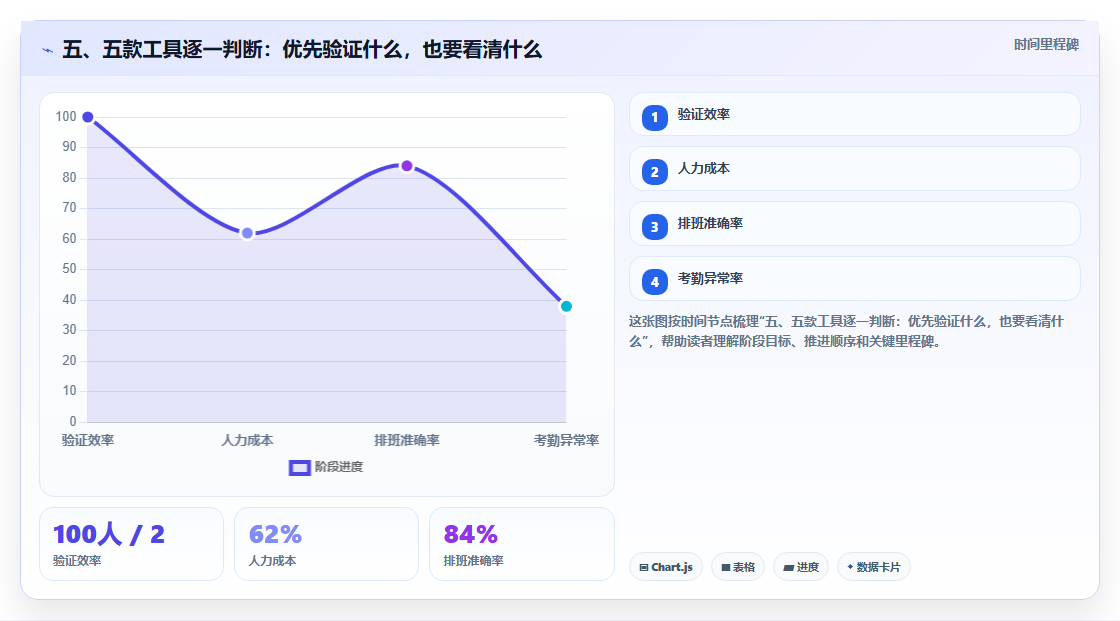Image resolution: width=1120 pixels, height=621 pixels.
Task: Click the description paragraph starting 这张图按时间节点
Action: pos(846,332)
